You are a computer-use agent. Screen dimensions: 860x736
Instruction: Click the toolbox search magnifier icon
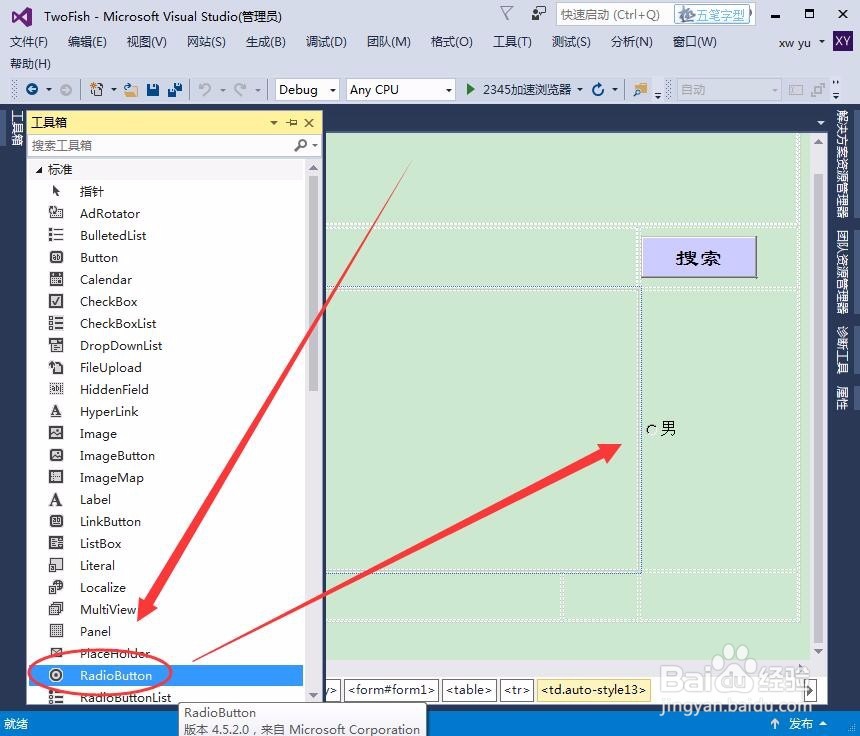(x=300, y=145)
